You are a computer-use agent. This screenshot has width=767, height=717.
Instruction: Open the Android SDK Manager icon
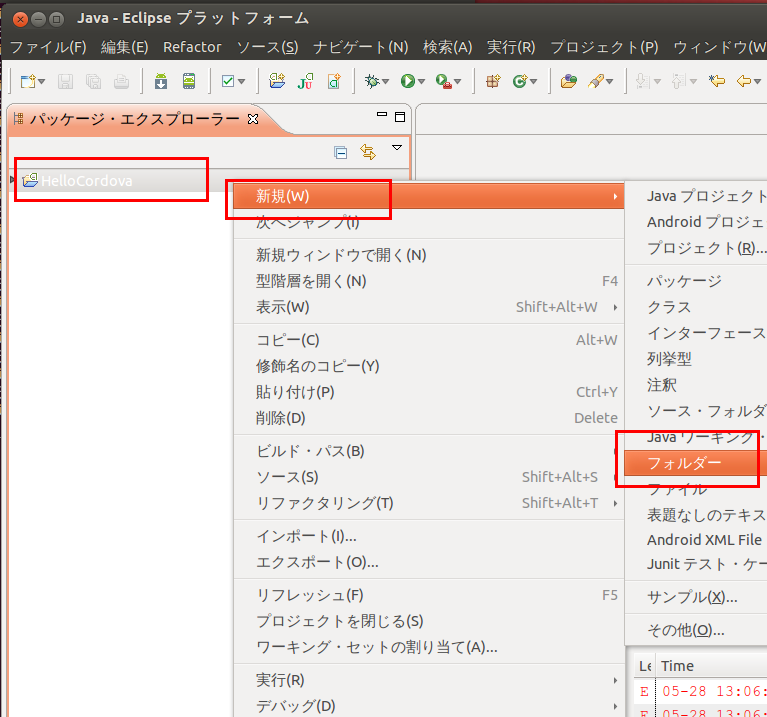(x=161, y=81)
